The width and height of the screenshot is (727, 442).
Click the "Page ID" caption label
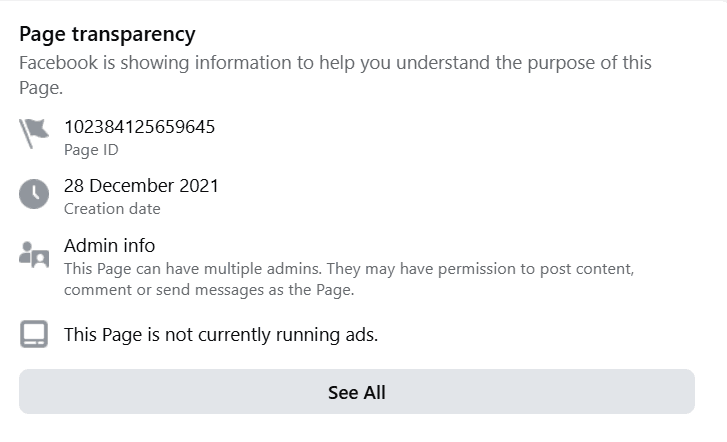tap(91, 150)
